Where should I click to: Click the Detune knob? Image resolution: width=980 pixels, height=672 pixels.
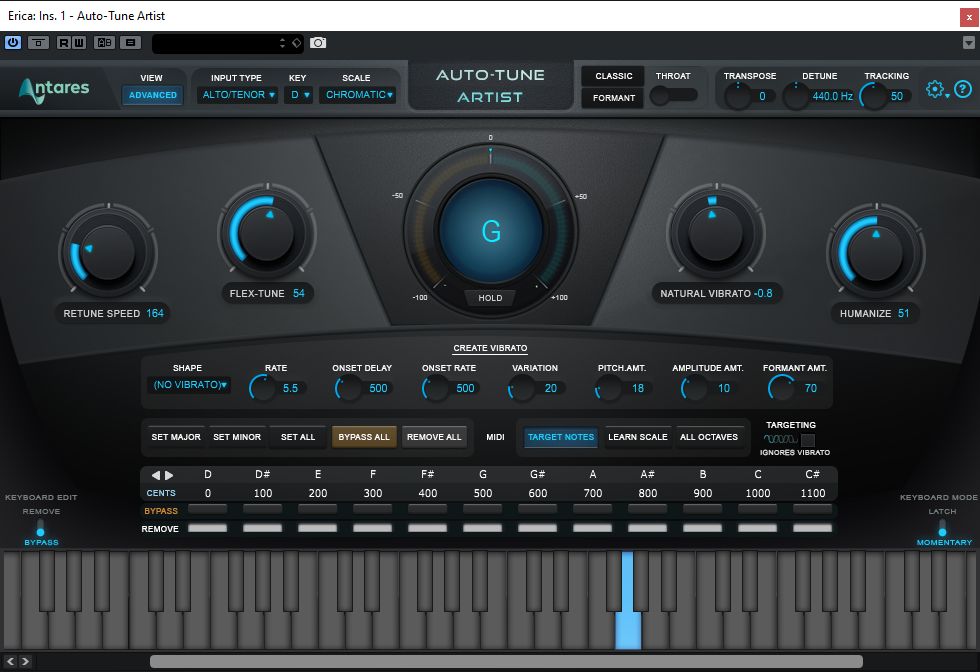796,96
